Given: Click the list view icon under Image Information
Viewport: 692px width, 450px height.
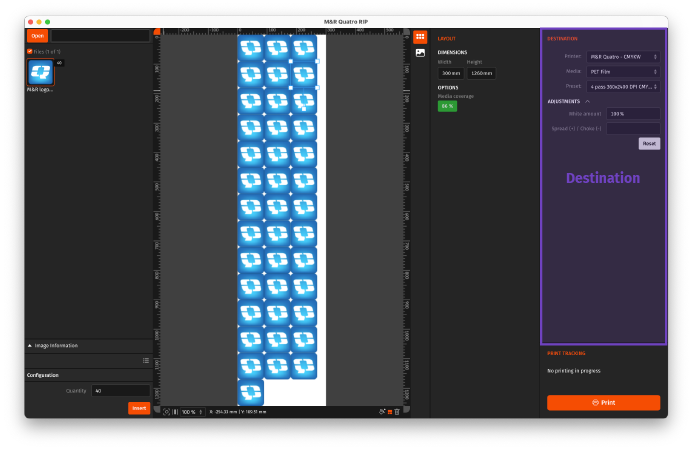Looking at the screenshot, I should coord(145,360).
